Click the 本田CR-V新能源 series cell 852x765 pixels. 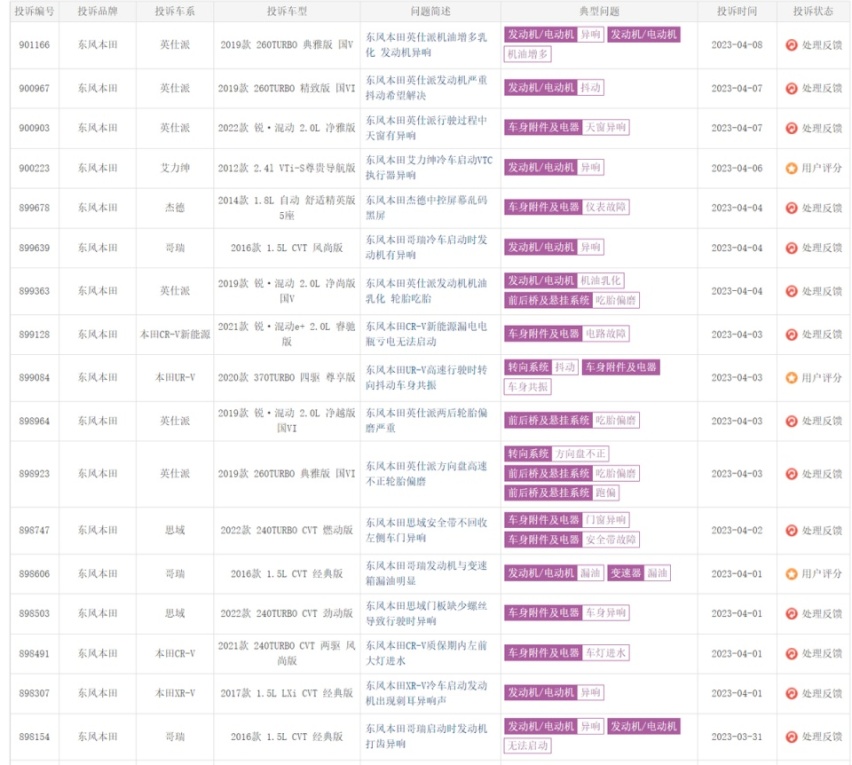175,334
